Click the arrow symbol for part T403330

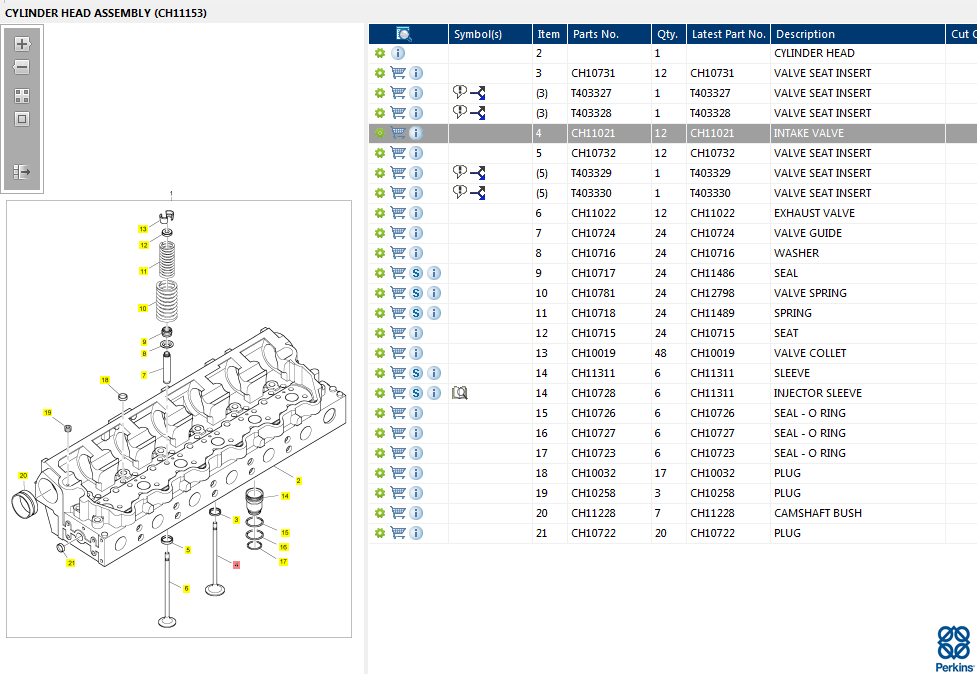coord(478,193)
